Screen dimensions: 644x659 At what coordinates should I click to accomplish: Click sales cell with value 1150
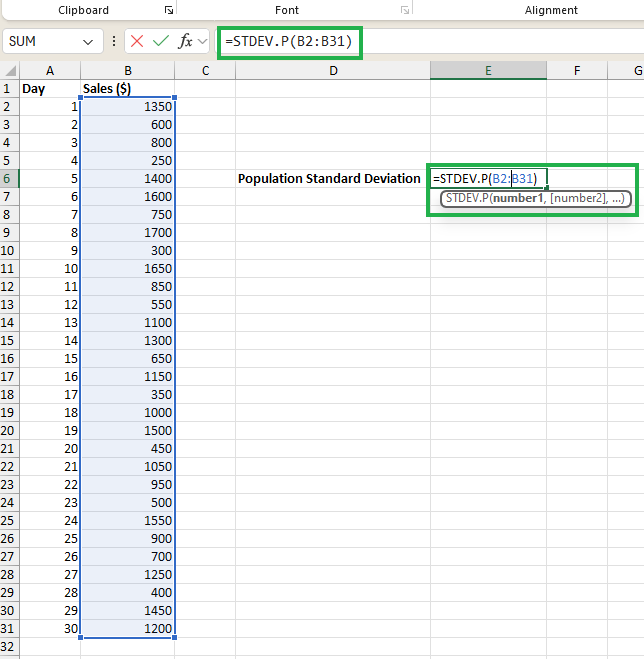pyautogui.click(x=128, y=377)
